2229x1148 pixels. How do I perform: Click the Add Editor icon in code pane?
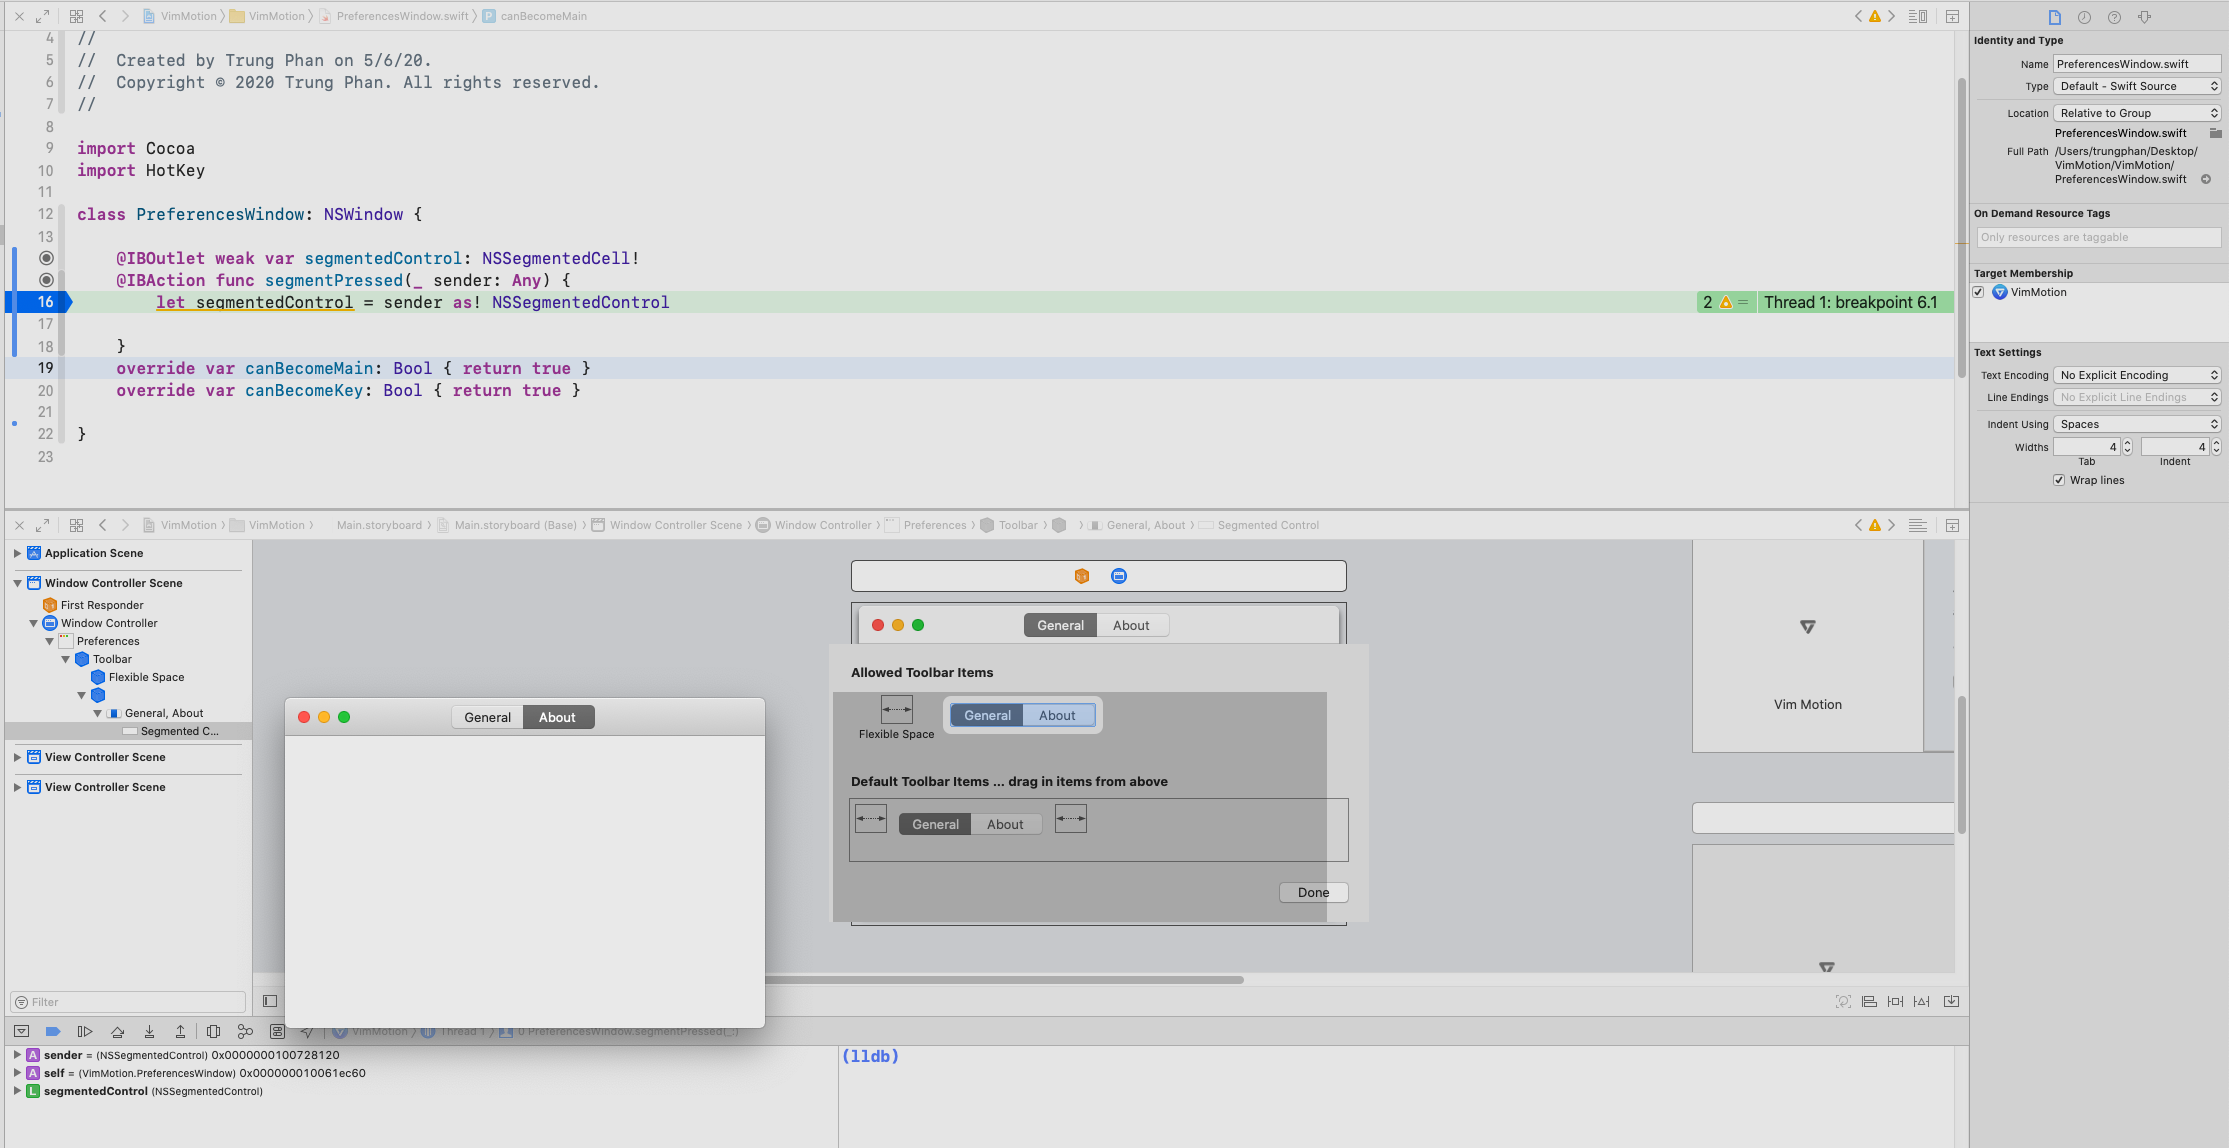pos(1952,16)
